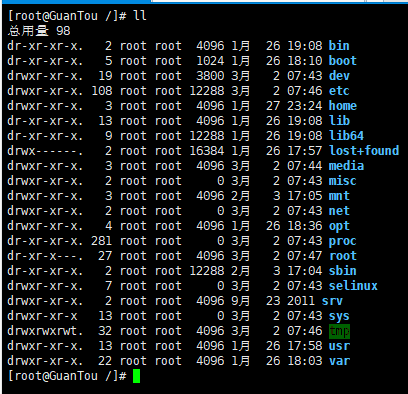
Task: Click link count '108' in etc row
Action: (x=102, y=91)
